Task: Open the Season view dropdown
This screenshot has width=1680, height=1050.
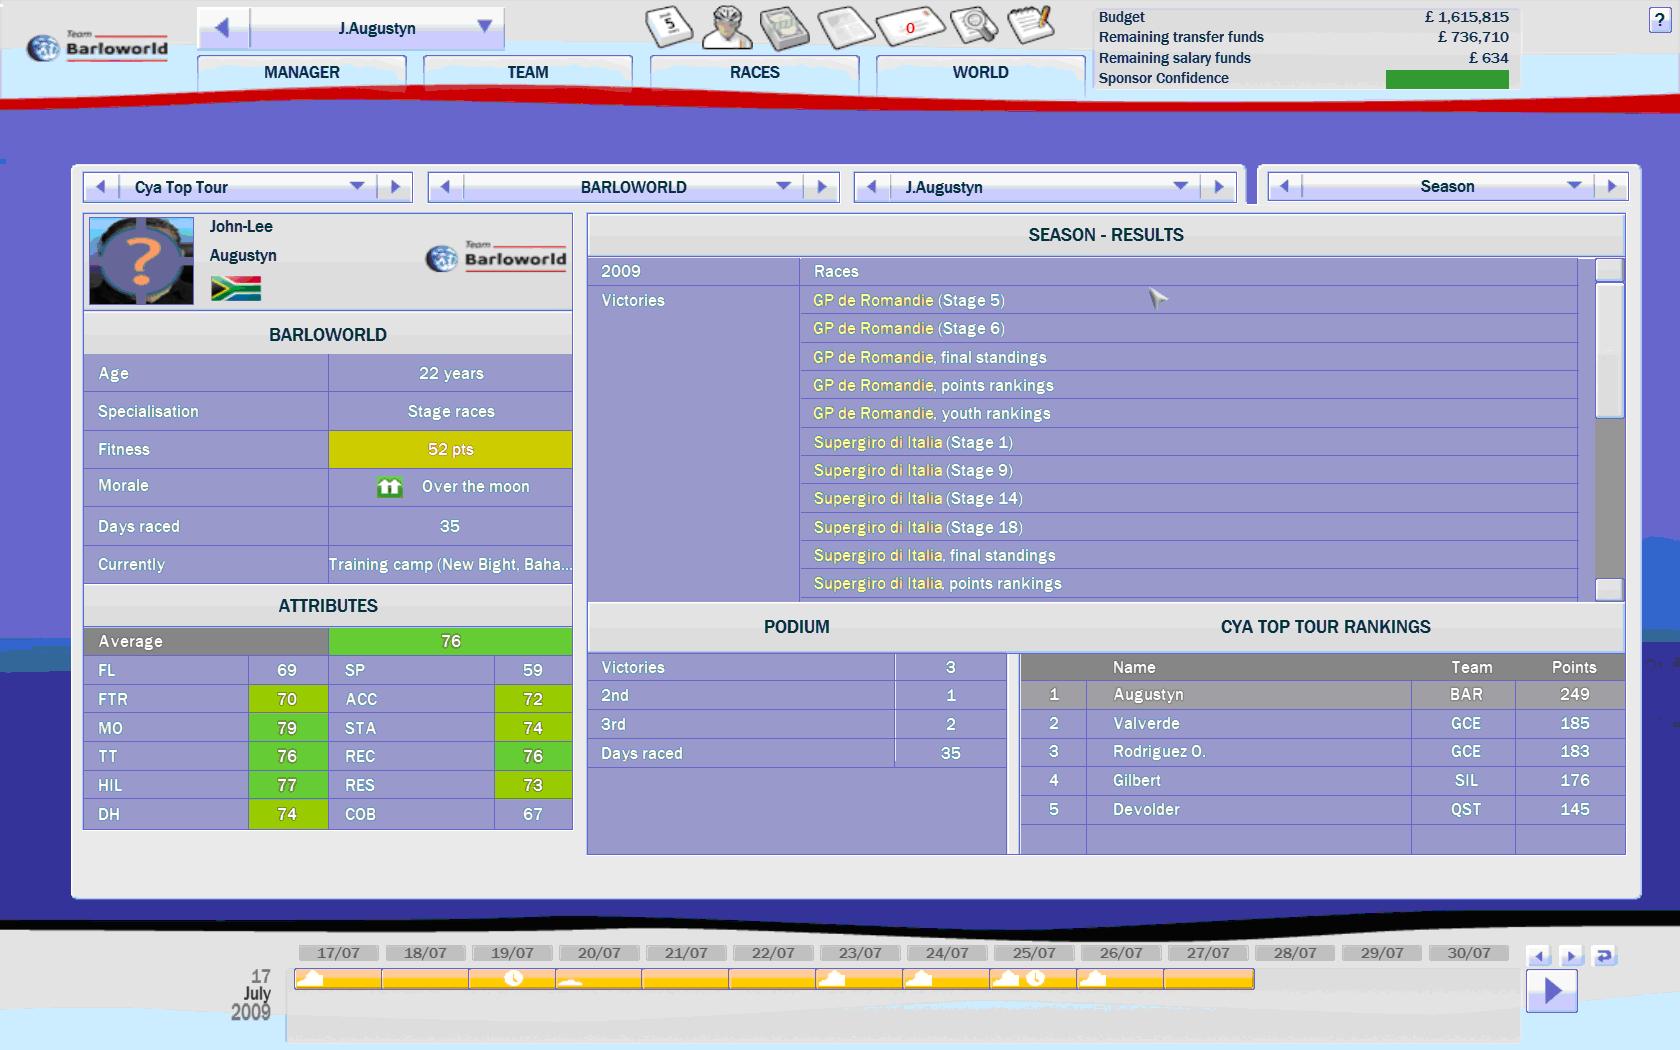Action: (x=1574, y=186)
